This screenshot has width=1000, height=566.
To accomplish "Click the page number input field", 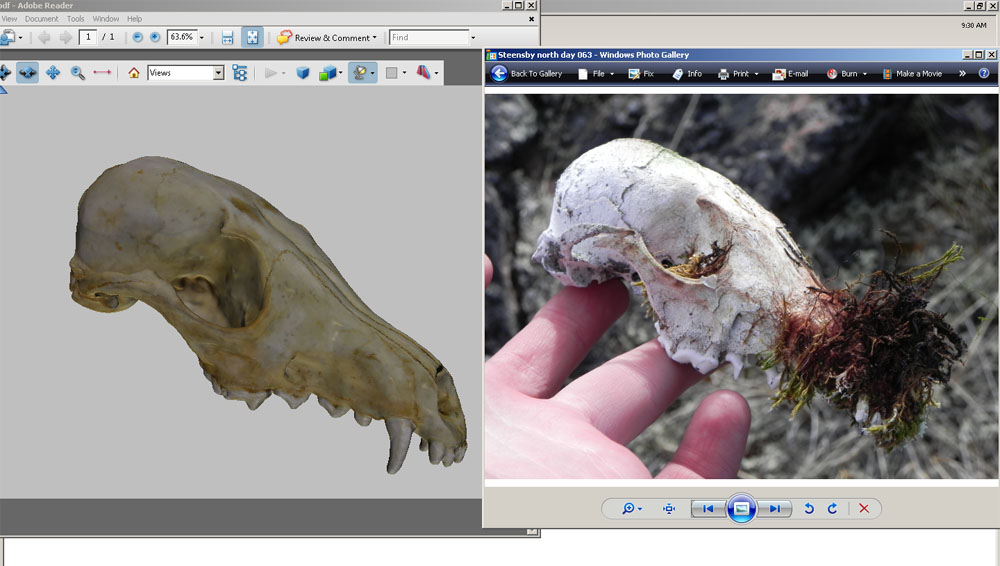I will tap(88, 37).
